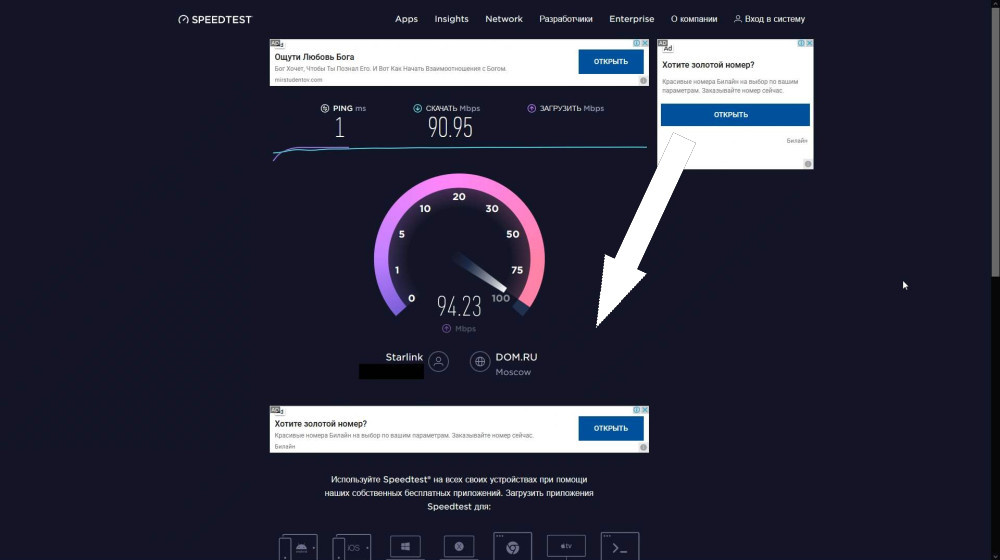This screenshot has width=1000, height=560.
Task: Click ad info icon on bottom banner
Action: click(x=636, y=410)
